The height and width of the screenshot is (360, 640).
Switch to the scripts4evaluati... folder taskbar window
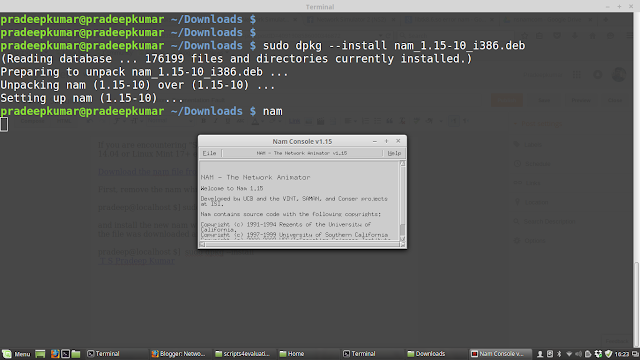tap(243, 354)
